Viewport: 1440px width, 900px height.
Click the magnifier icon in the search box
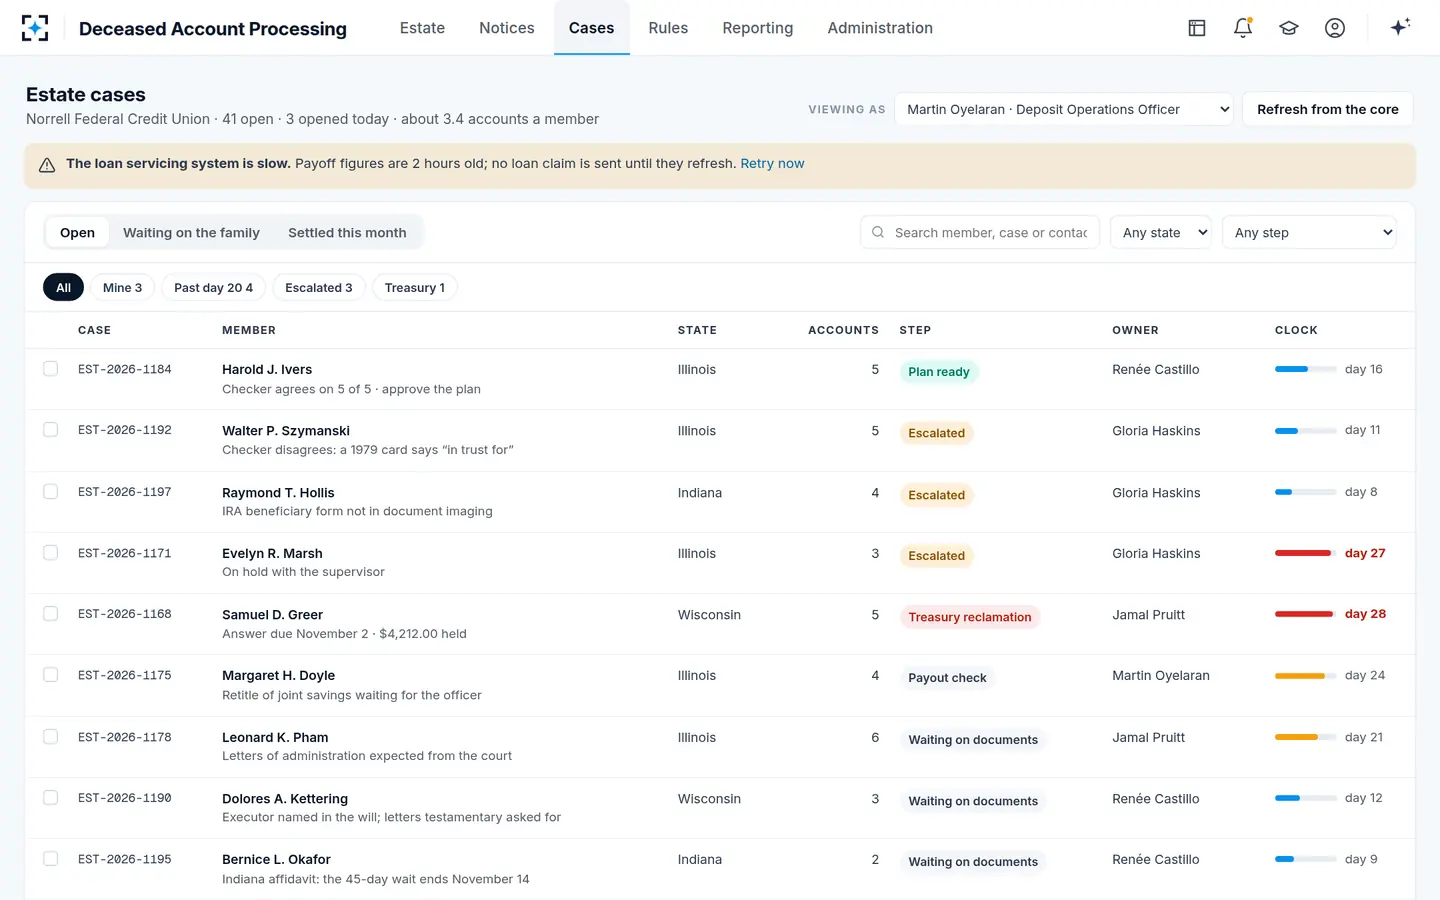878,232
